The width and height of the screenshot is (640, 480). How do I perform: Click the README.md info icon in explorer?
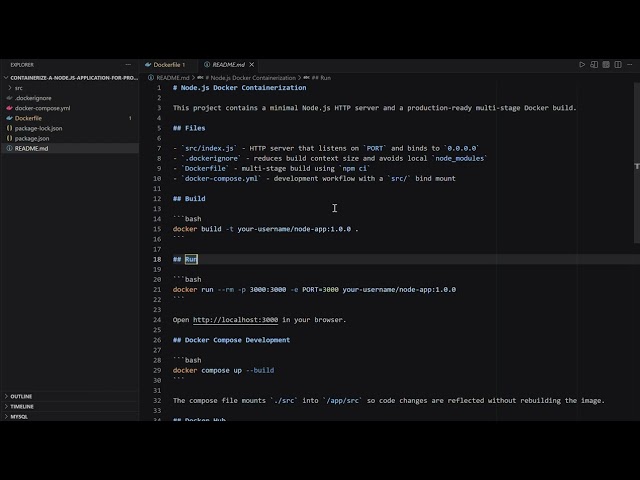9,148
